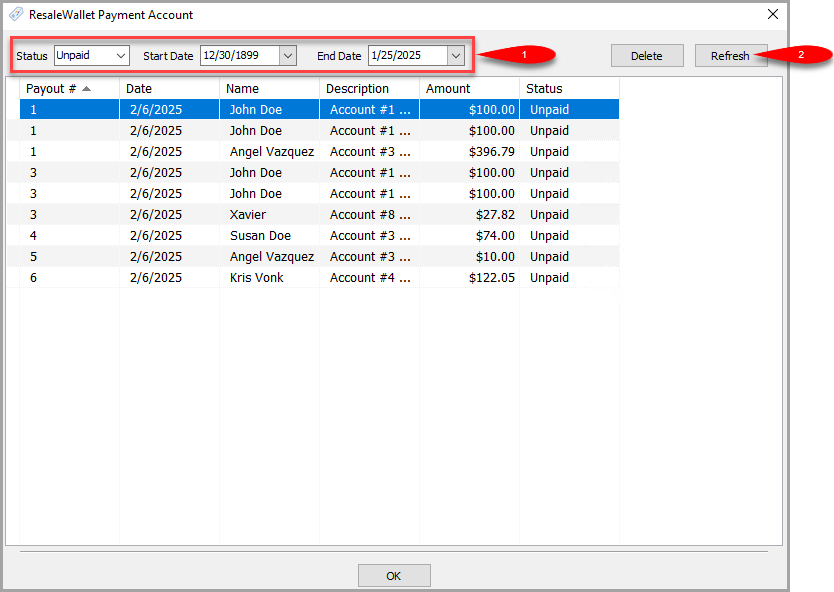The height and width of the screenshot is (592, 834).
Task: Click the Account #8 description cell
Action: 369,214
